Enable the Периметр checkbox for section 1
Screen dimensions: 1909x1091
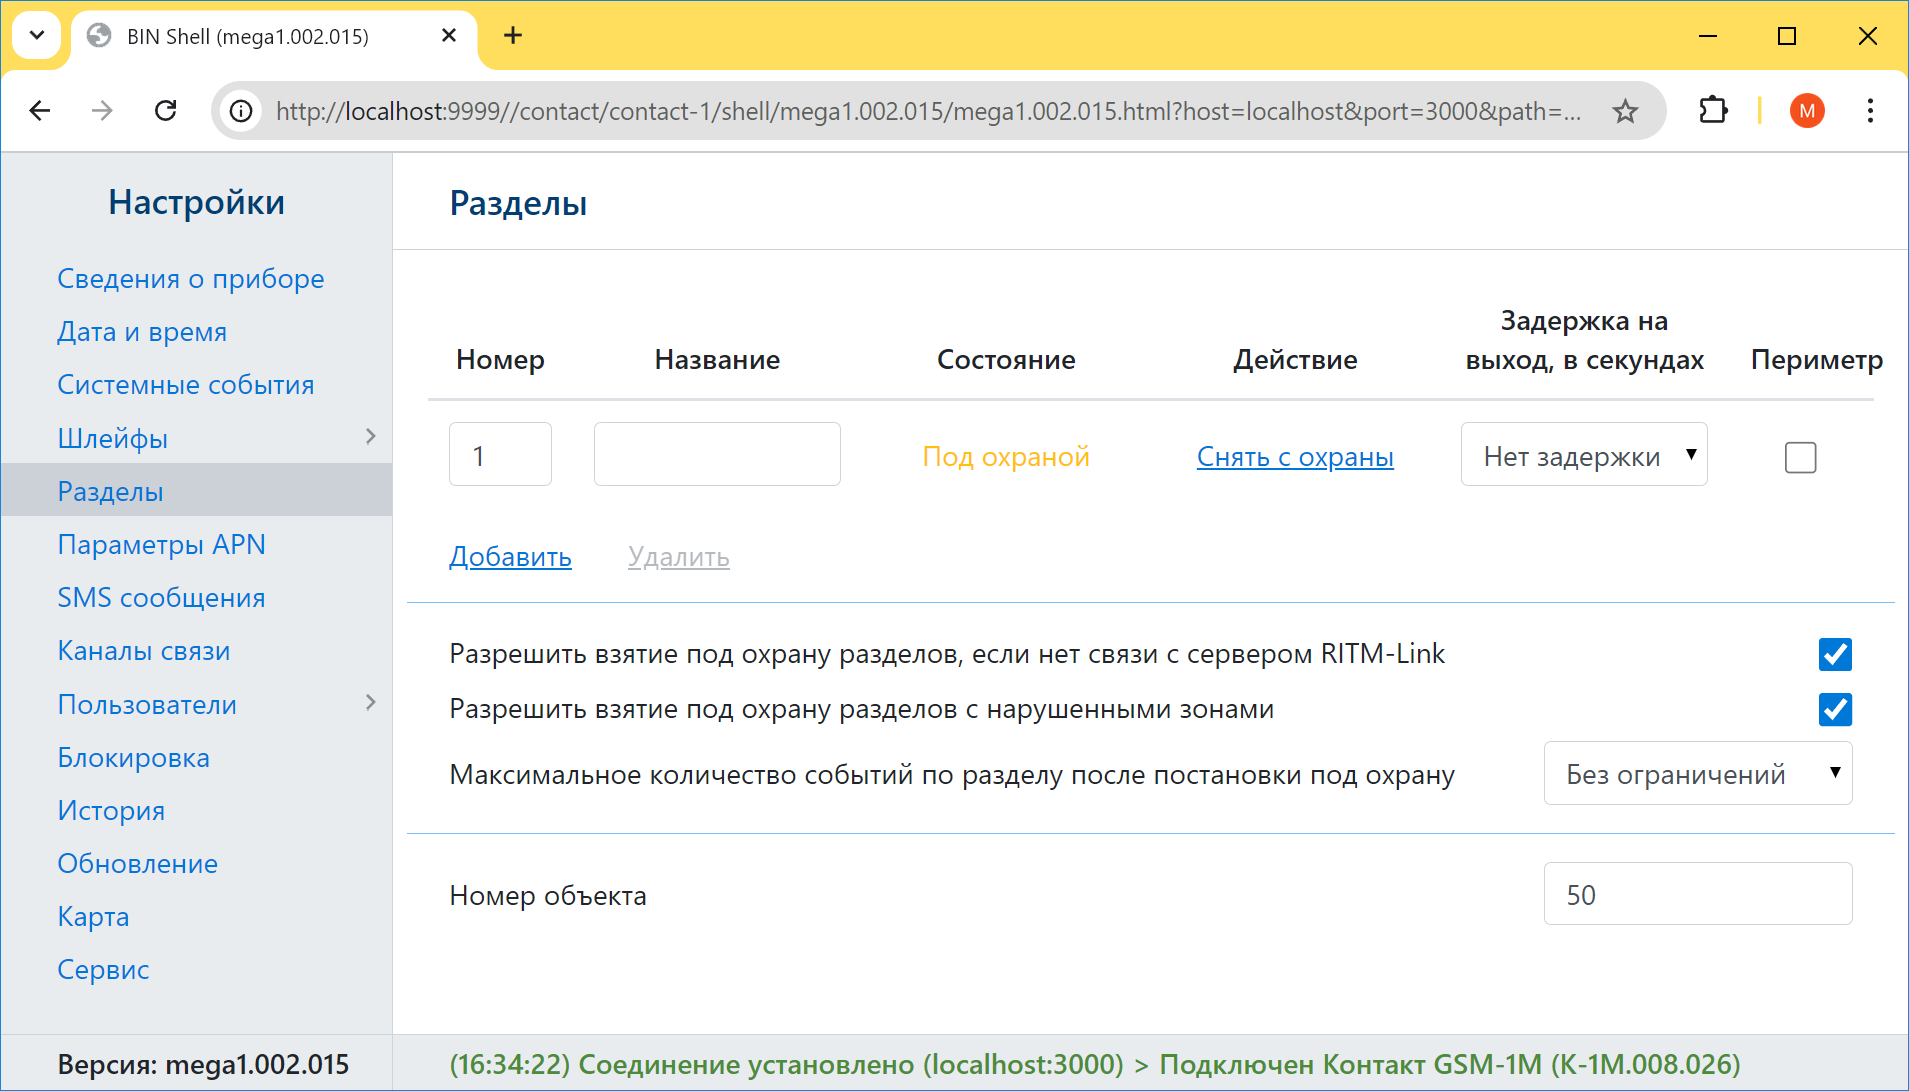[x=1800, y=458]
